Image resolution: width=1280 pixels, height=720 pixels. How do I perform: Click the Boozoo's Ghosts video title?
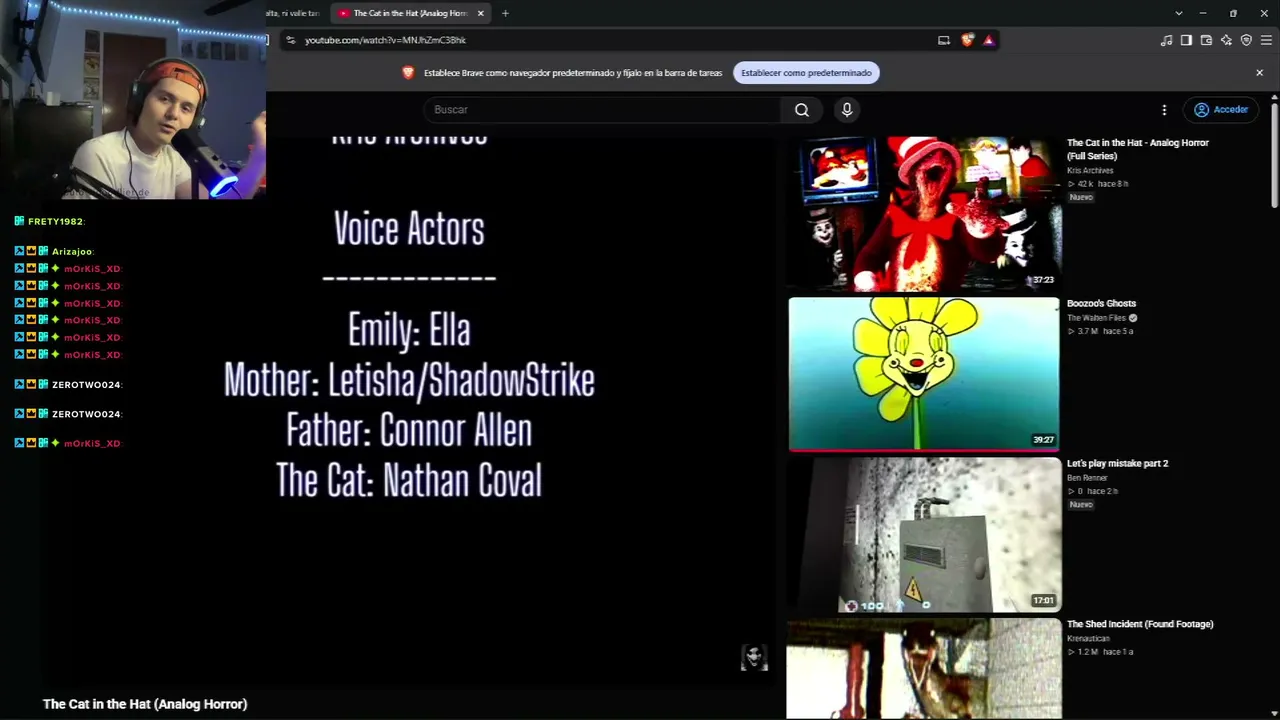pos(1101,303)
